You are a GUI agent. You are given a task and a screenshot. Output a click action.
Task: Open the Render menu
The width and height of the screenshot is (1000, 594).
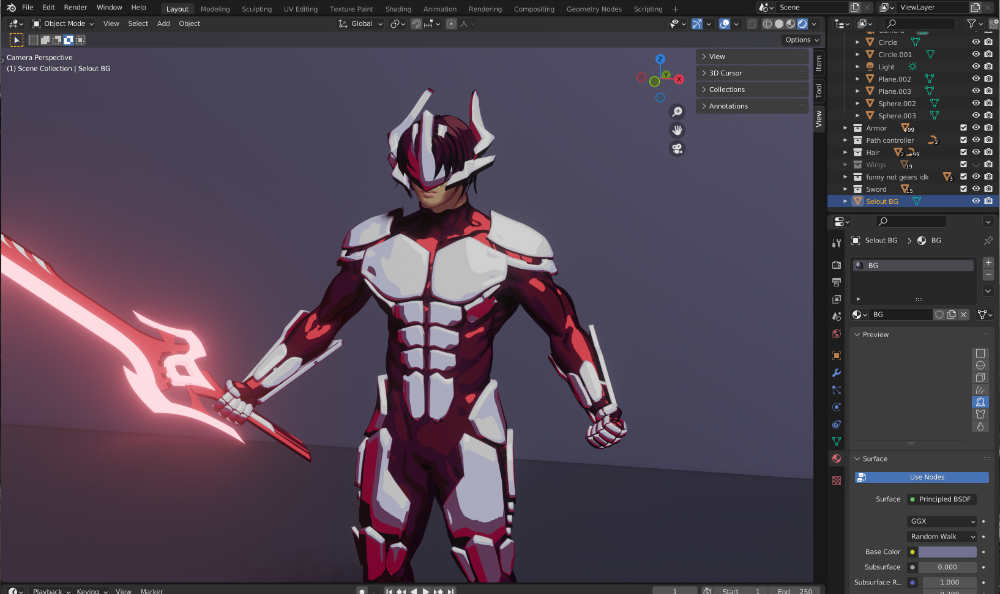click(75, 8)
